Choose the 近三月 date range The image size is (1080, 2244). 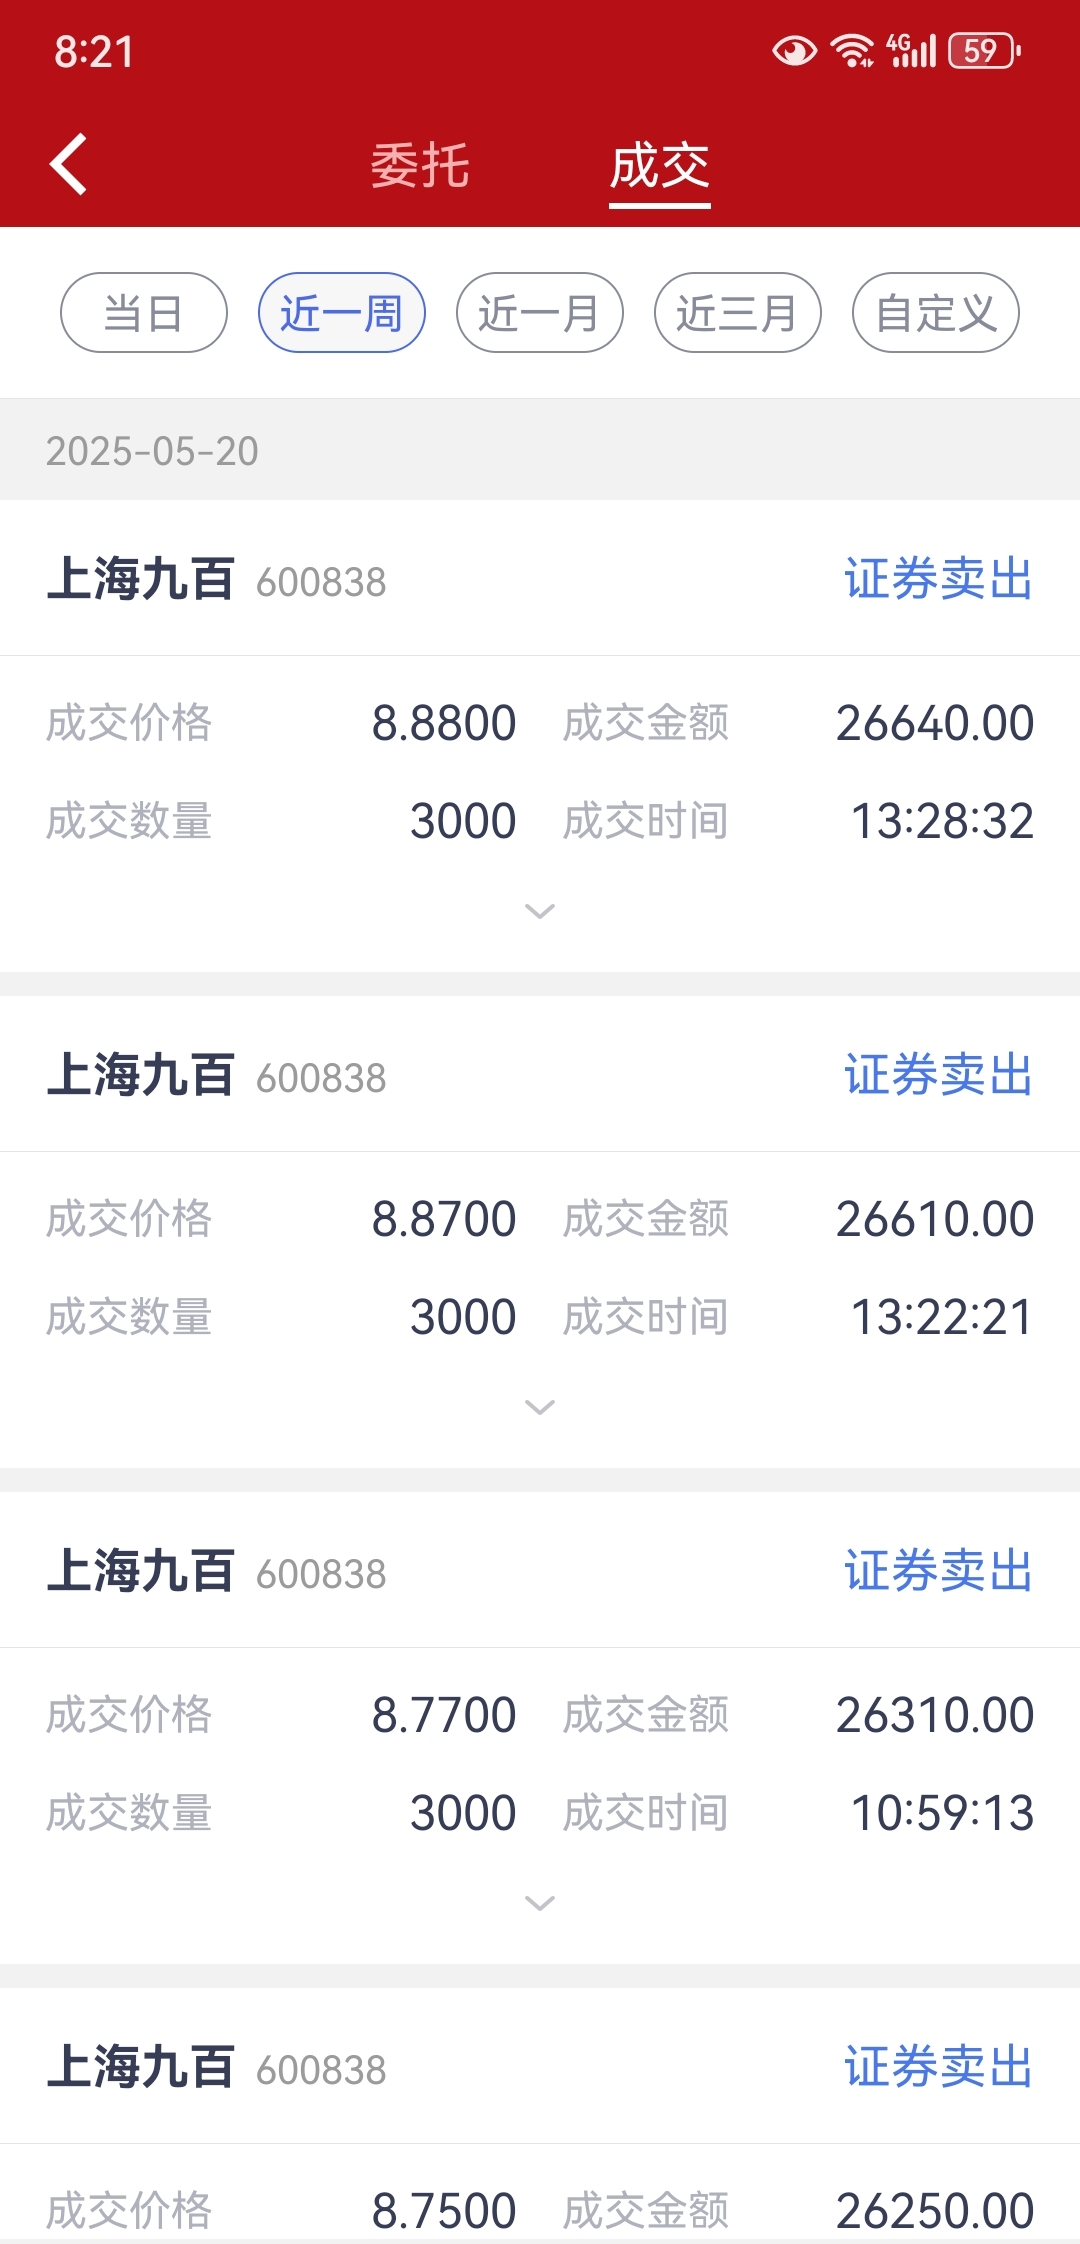point(738,313)
